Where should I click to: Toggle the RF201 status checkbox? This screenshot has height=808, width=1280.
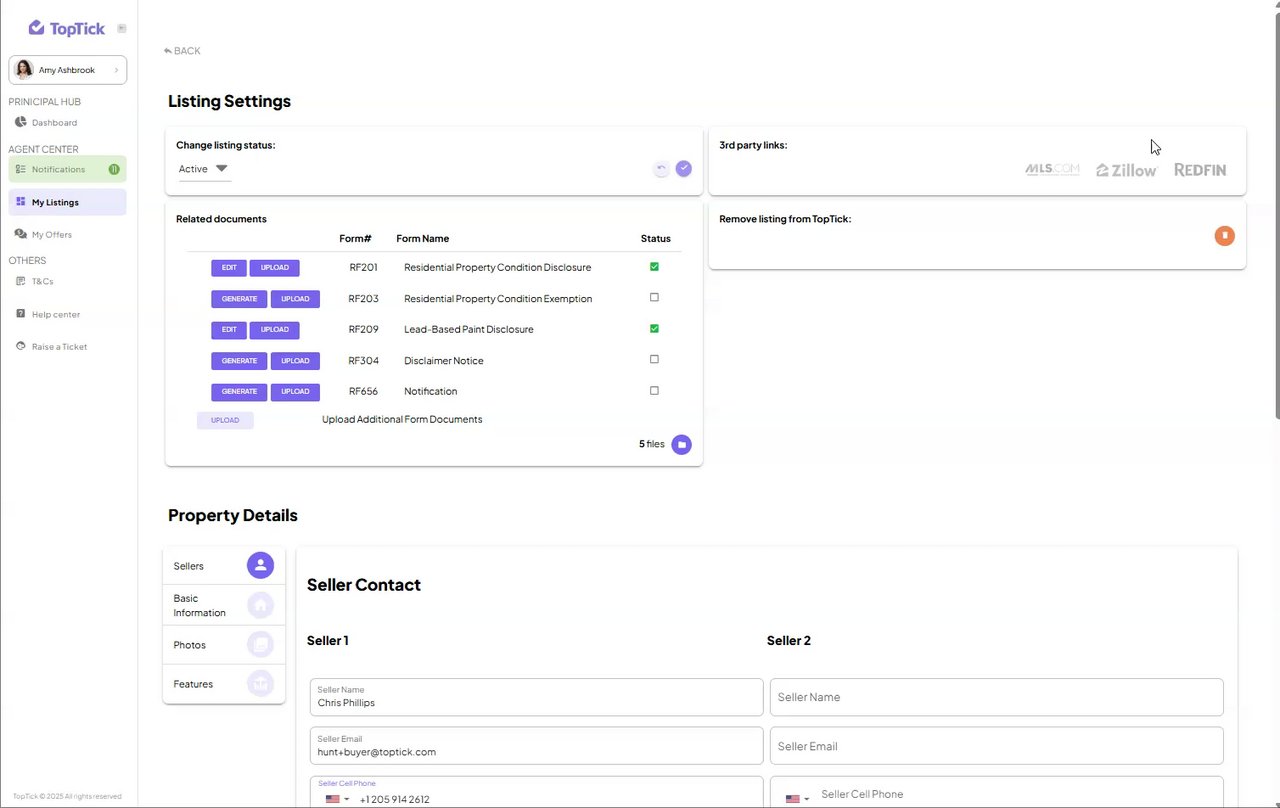click(x=655, y=267)
